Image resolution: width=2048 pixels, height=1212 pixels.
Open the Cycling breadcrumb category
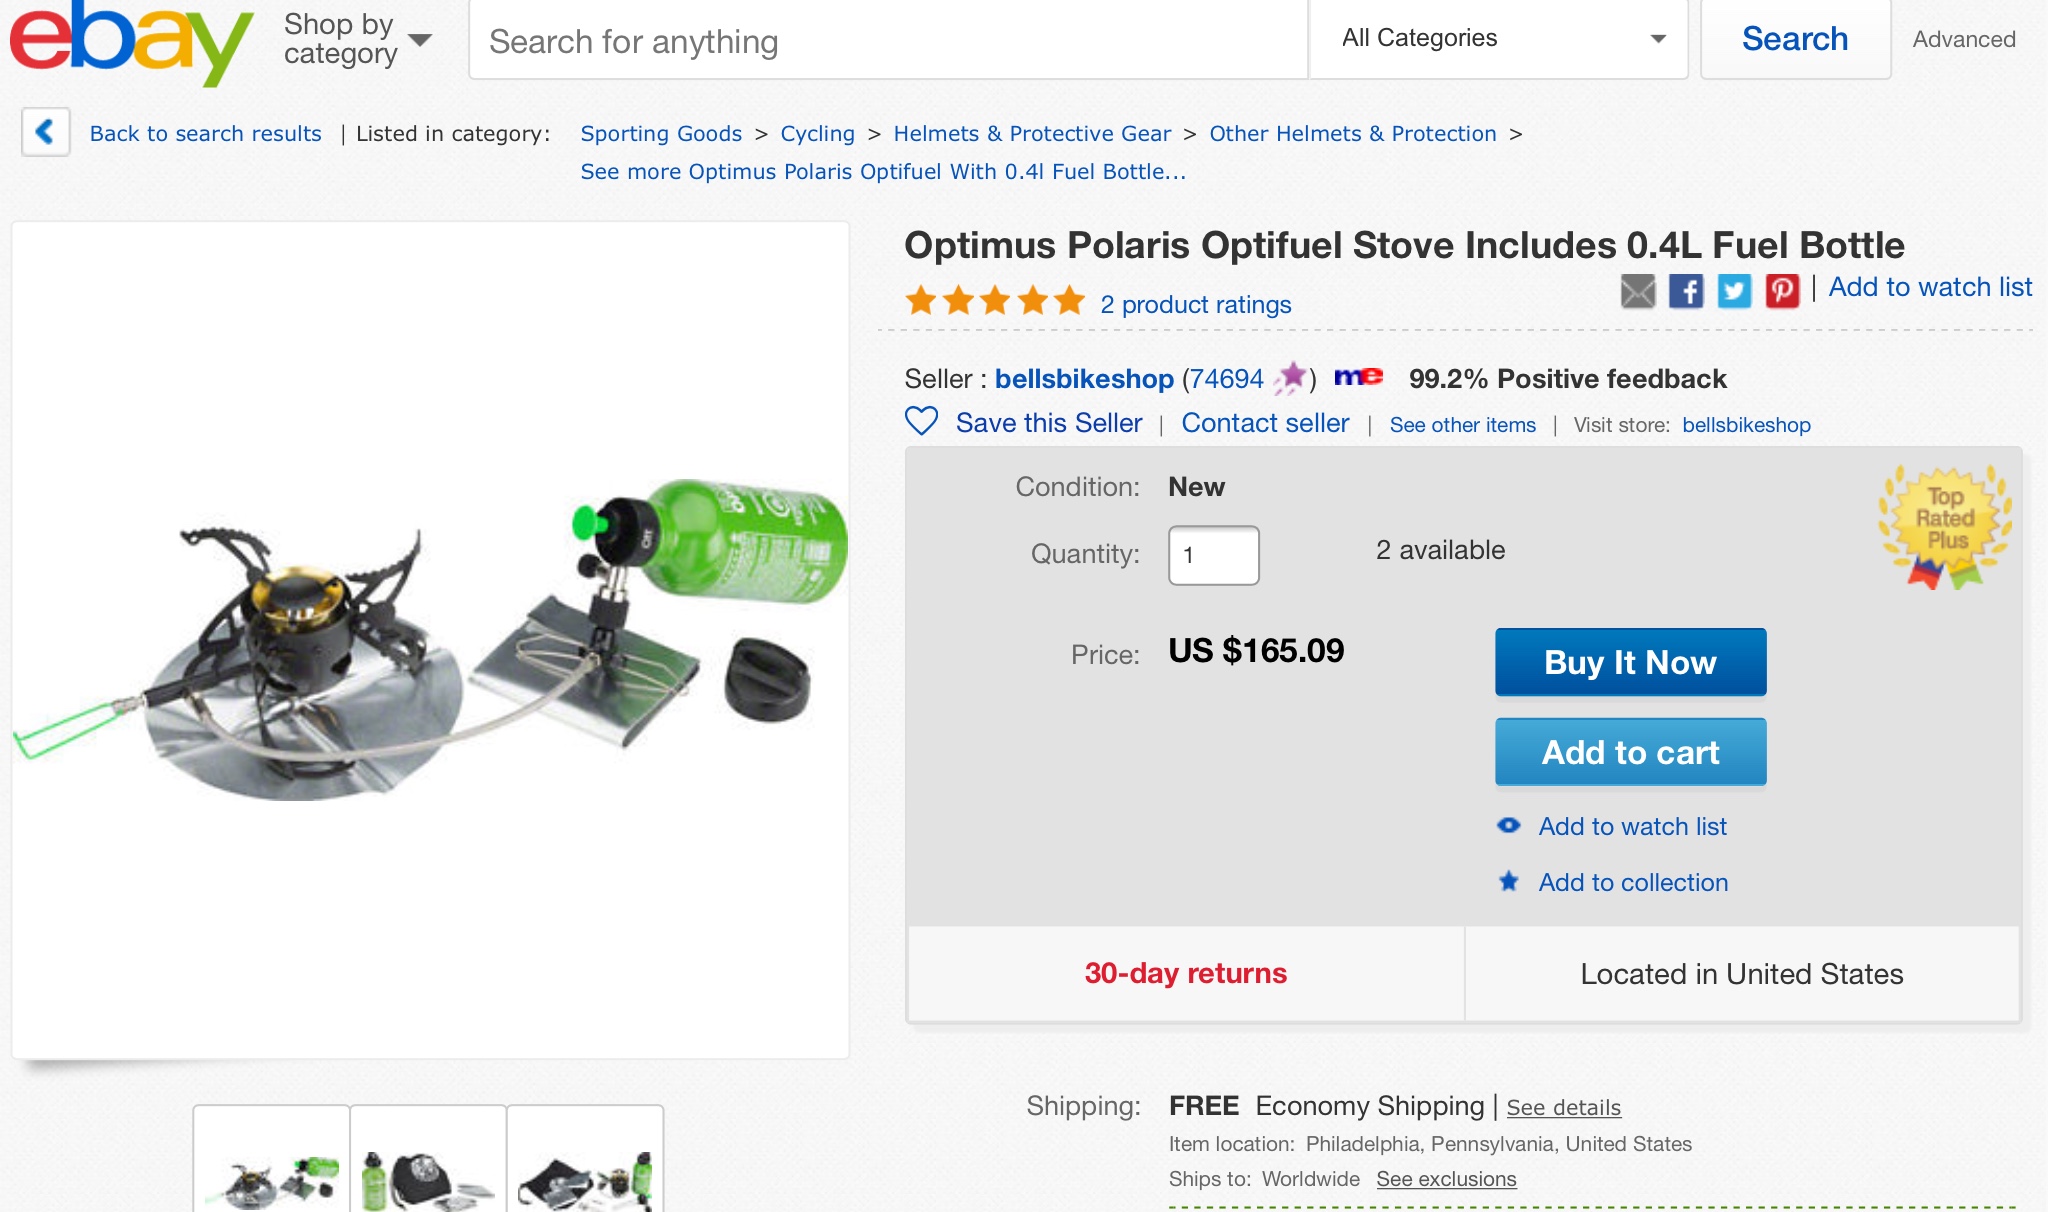point(817,134)
